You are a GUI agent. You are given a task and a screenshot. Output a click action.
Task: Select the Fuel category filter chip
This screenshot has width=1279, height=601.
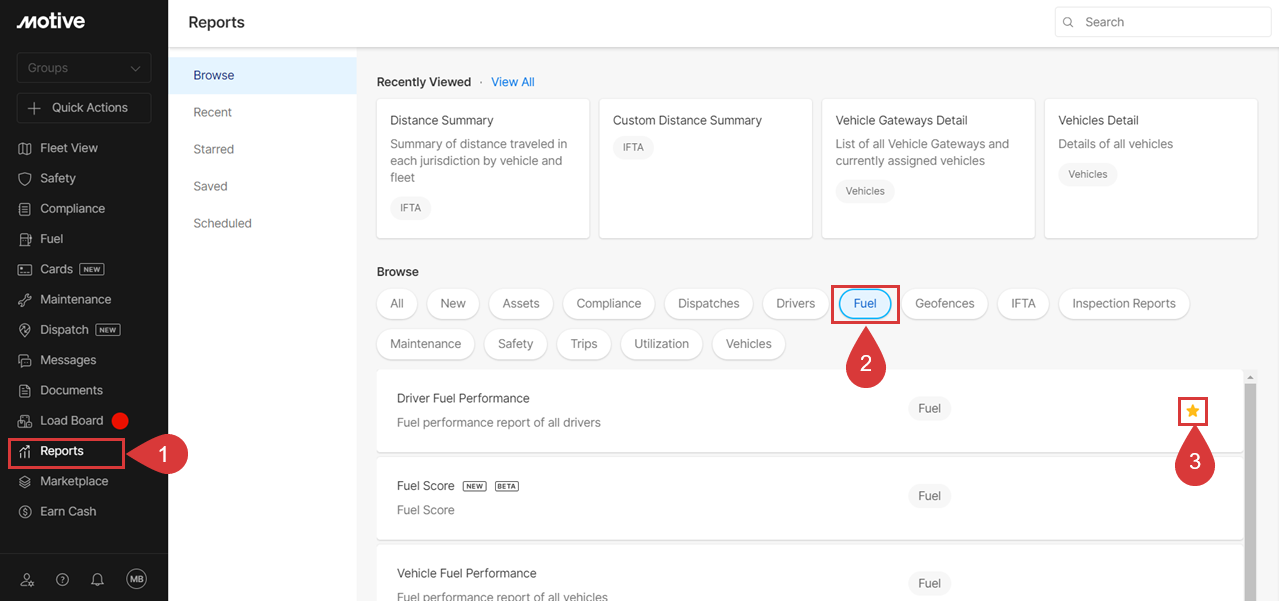(x=865, y=303)
